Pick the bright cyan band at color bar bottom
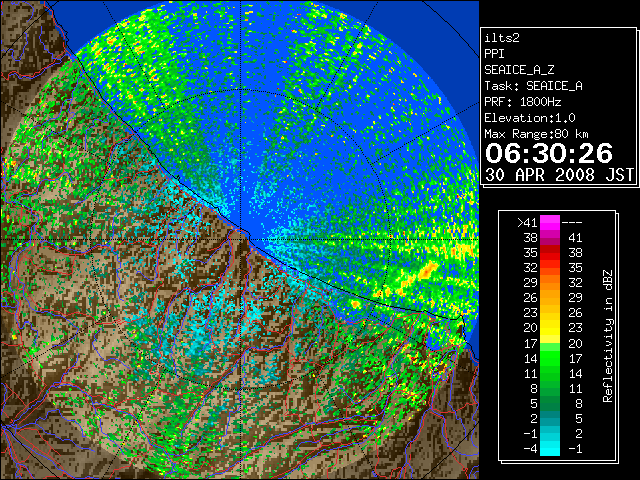This screenshot has height=480, width=640. tap(550, 449)
